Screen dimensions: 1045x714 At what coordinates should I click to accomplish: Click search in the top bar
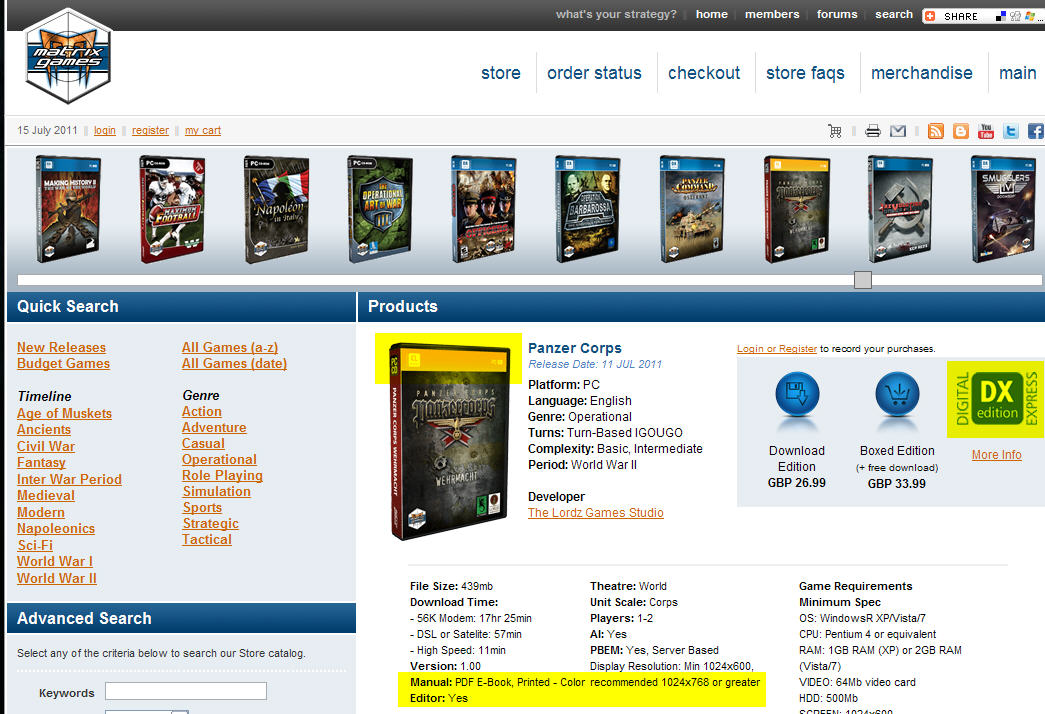pyautogui.click(x=894, y=14)
